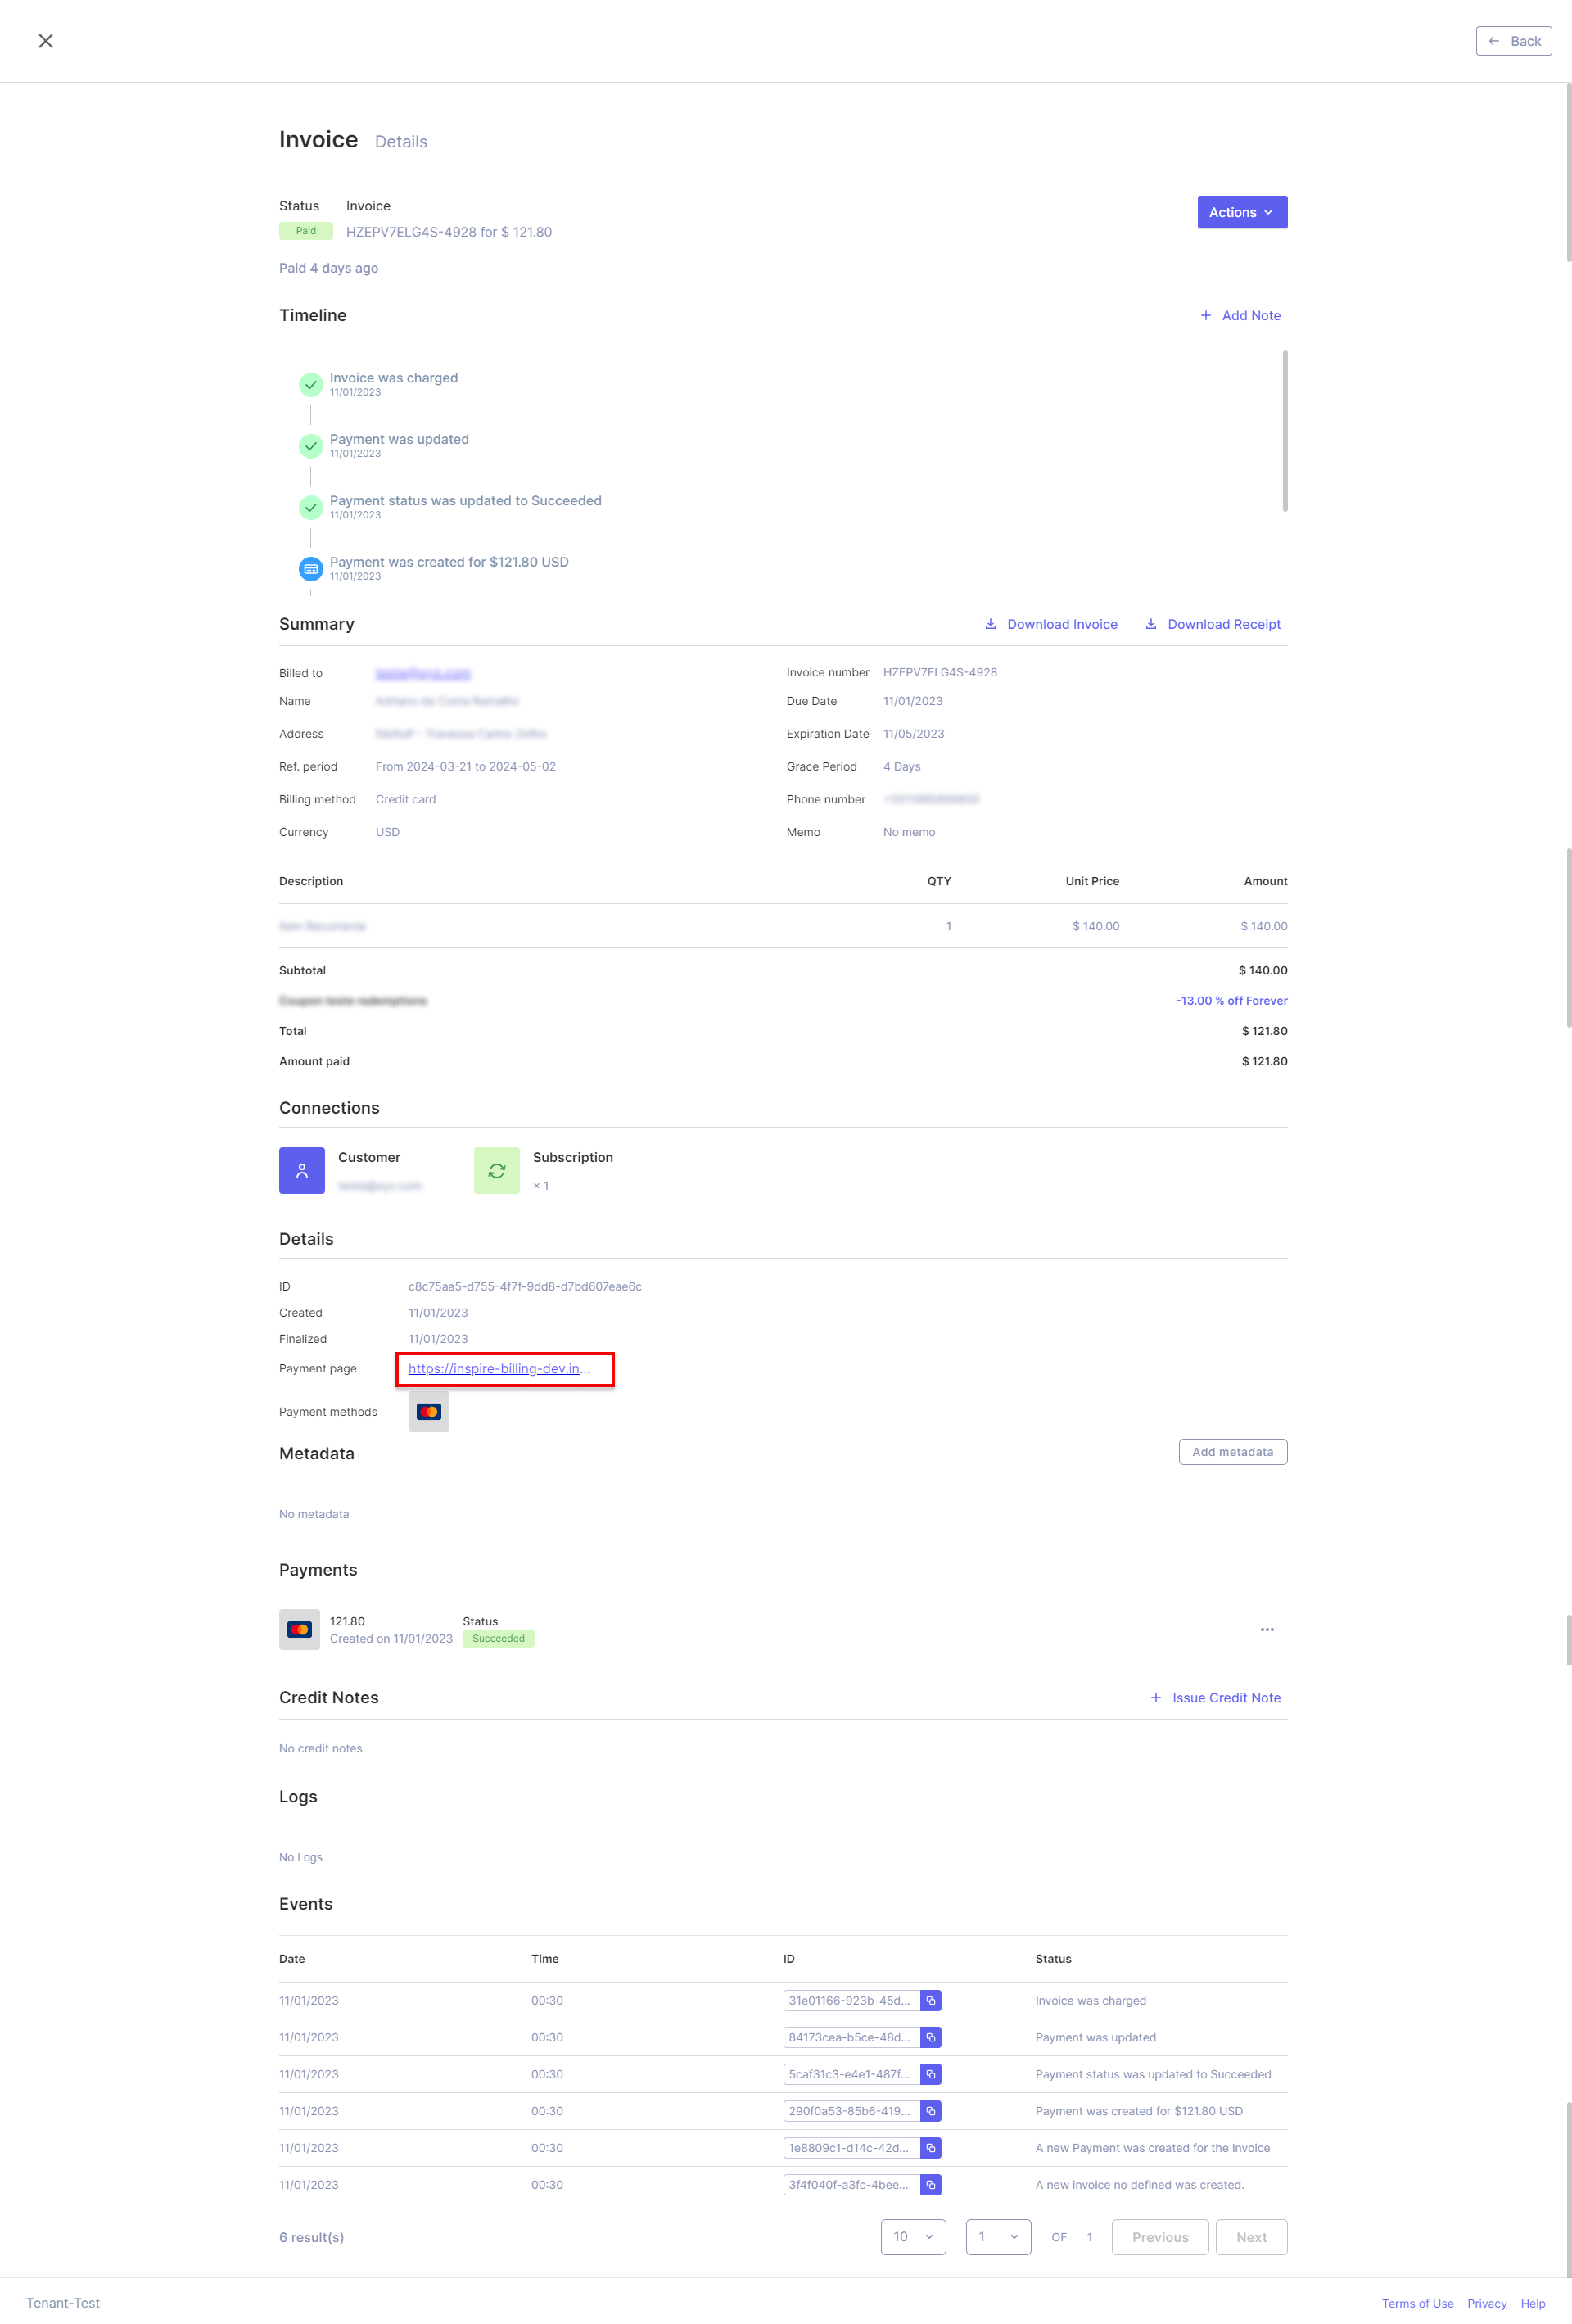Click Add metadata button

[1233, 1452]
